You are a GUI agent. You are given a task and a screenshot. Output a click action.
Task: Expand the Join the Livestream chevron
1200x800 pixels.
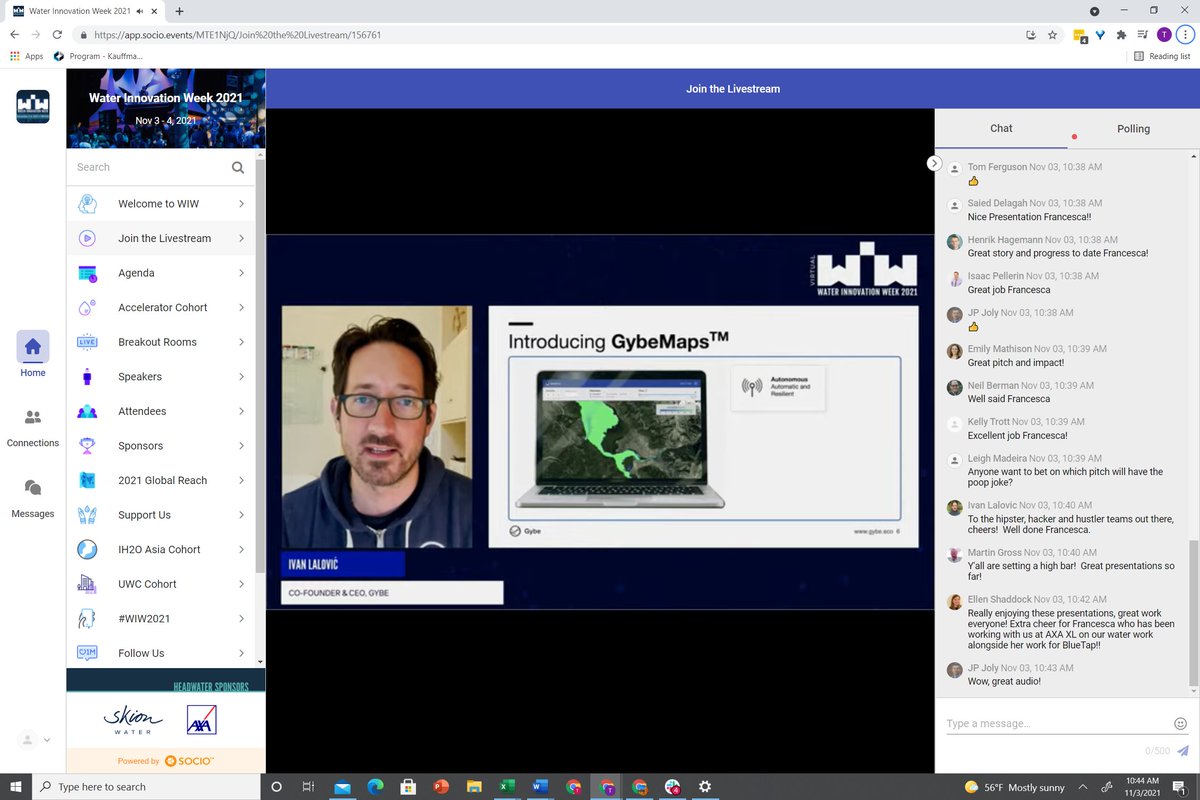coord(242,238)
